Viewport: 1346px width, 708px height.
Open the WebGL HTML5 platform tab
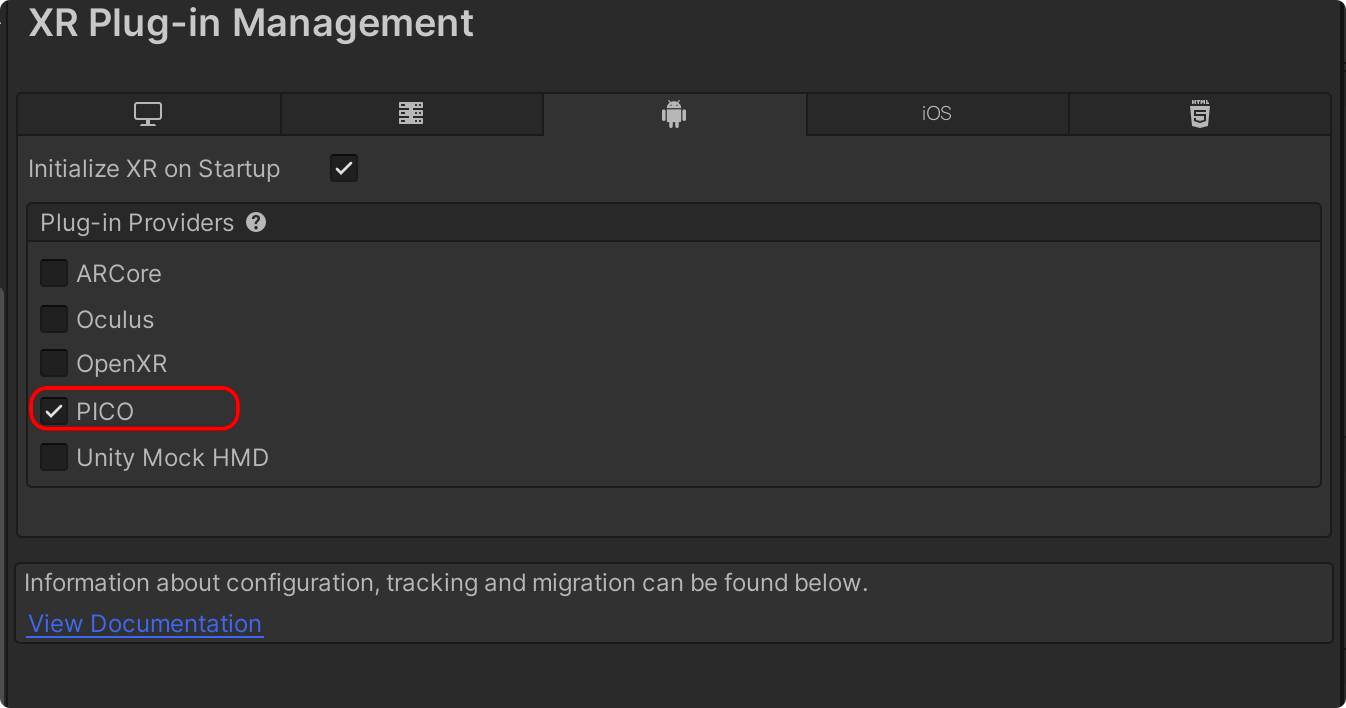pos(1199,114)
